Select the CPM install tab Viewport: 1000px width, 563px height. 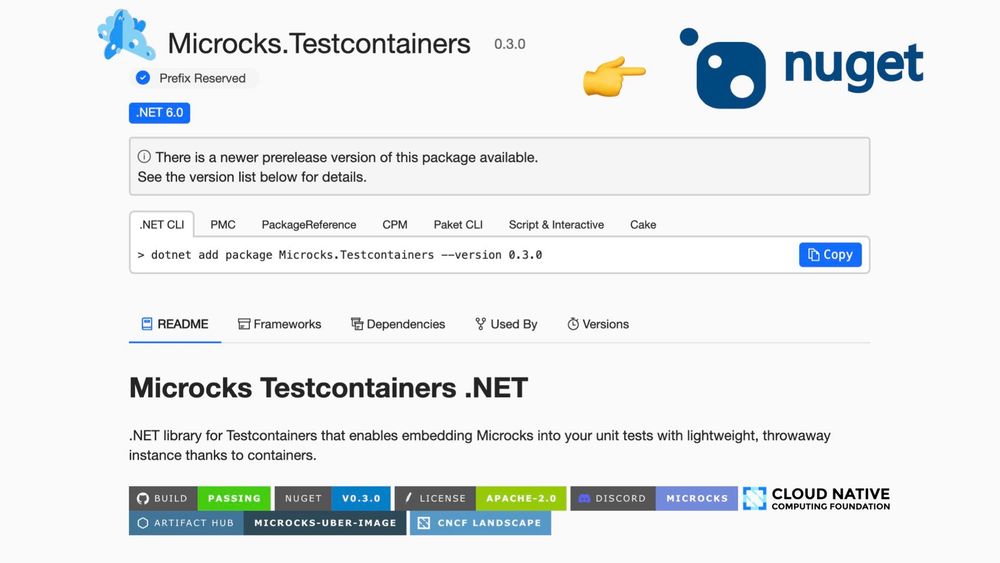point(395,224)
